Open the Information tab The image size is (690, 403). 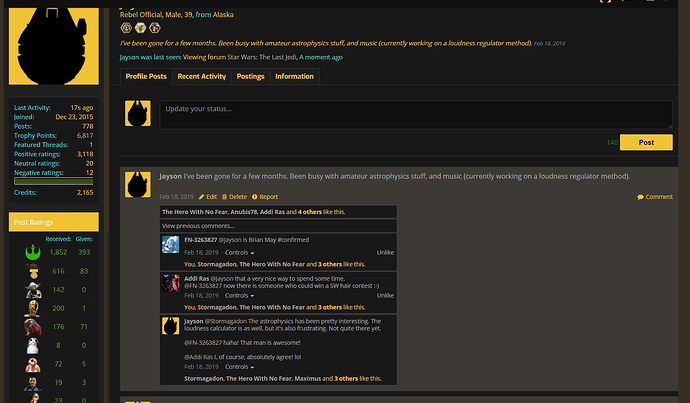[294, 77]
